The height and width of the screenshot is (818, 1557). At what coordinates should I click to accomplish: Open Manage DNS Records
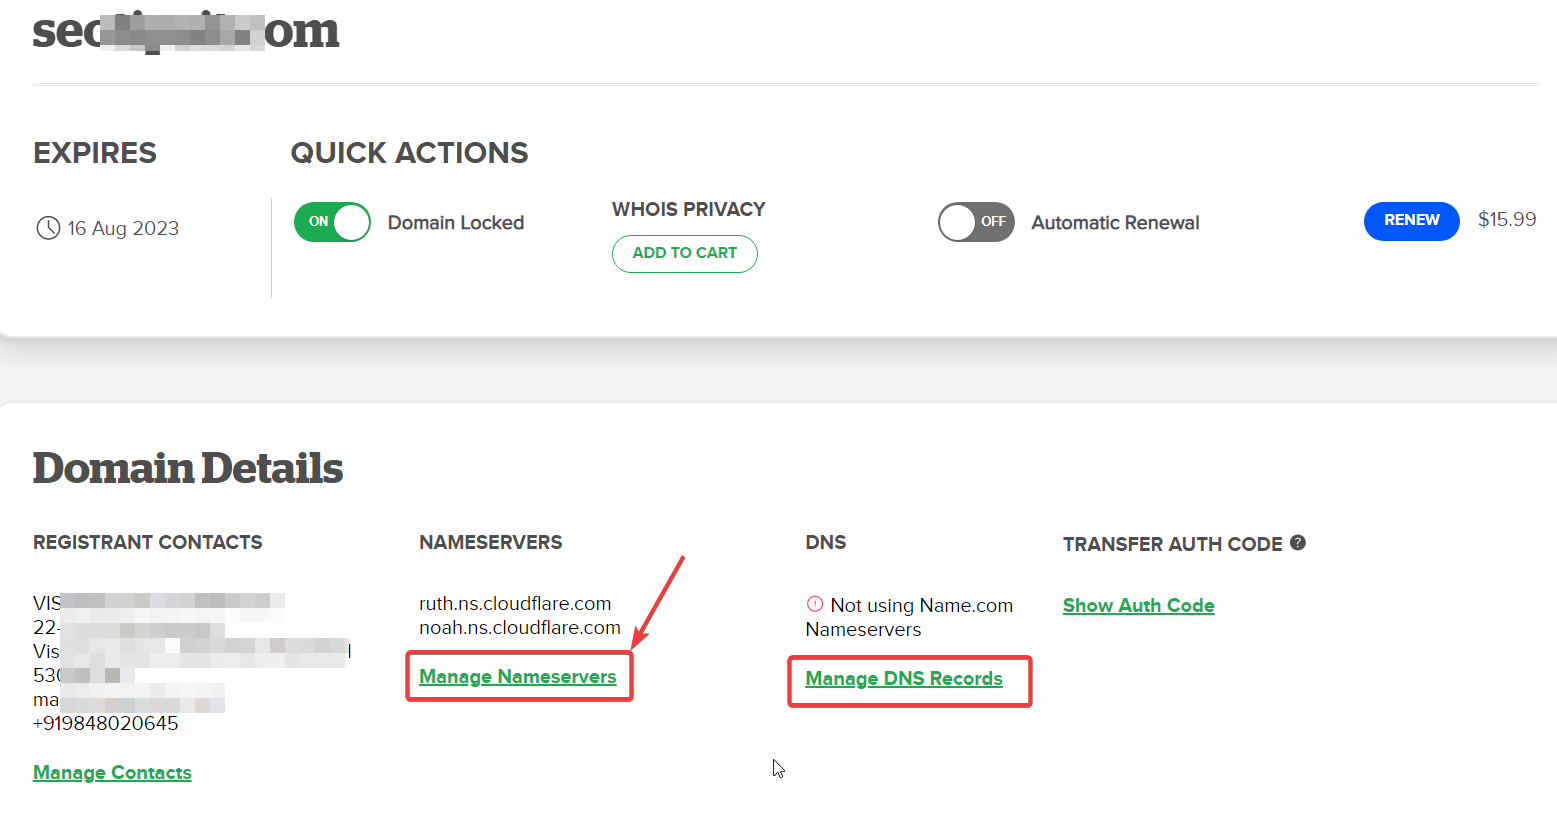tap(904, 678)
